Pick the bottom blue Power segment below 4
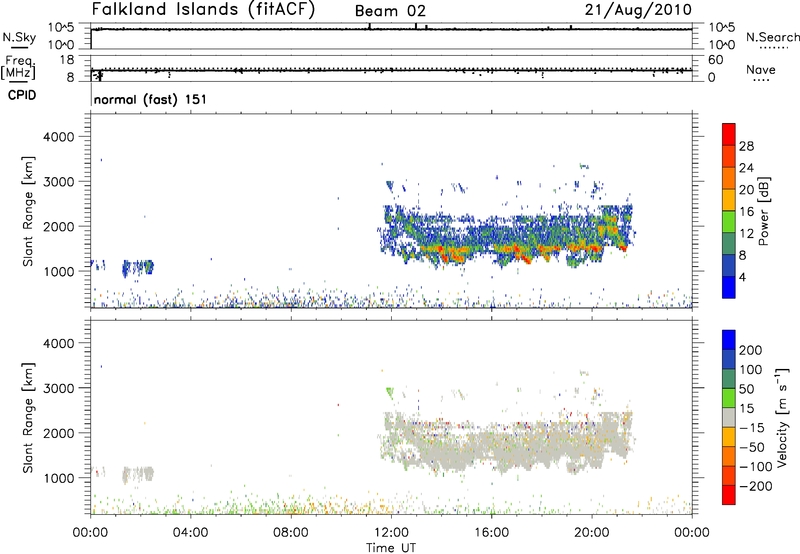This screenshot has height=554, width=800. [x=729, y=287]
